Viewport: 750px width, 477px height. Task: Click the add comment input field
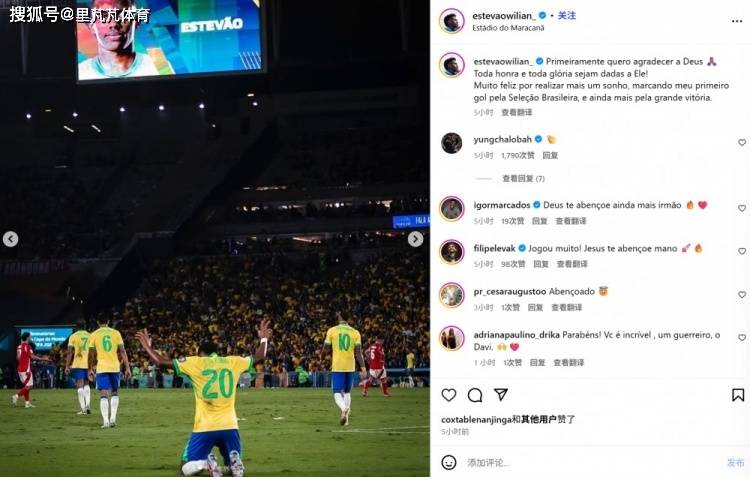pyautogui.click(x=593, y=463)
